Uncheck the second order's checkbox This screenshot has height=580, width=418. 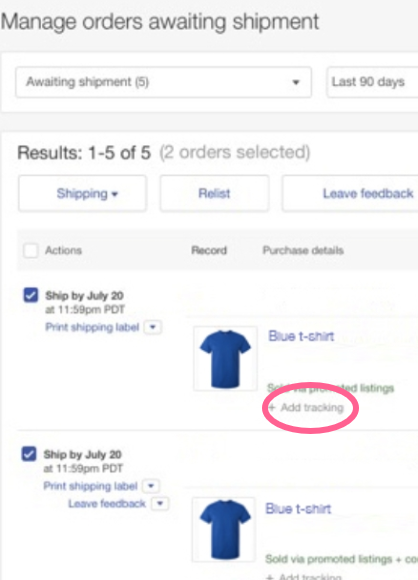(x=29, y=454)
